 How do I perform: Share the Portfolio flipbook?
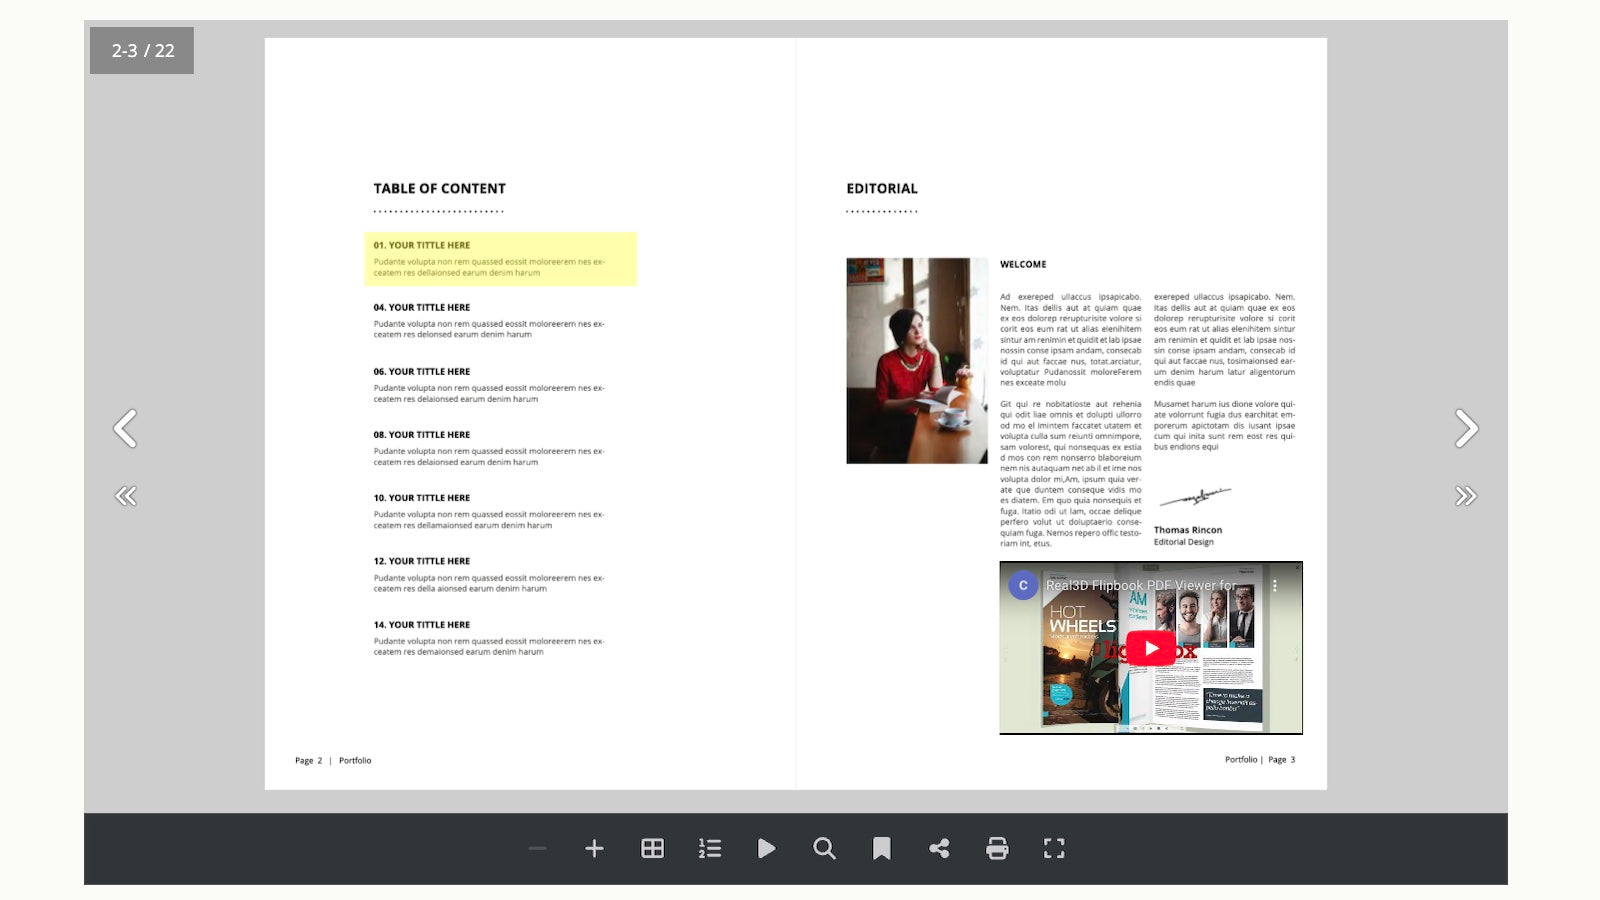(x=939, y=847)
